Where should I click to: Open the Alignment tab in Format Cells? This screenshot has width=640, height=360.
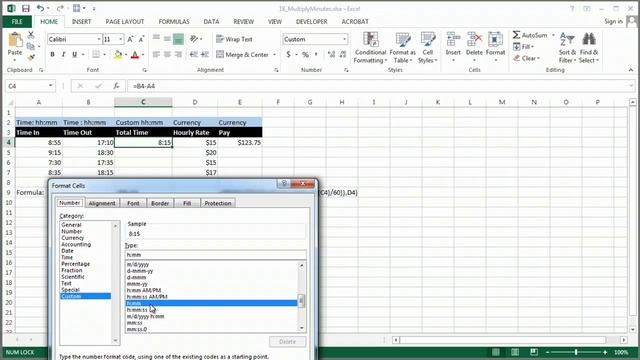102,203
